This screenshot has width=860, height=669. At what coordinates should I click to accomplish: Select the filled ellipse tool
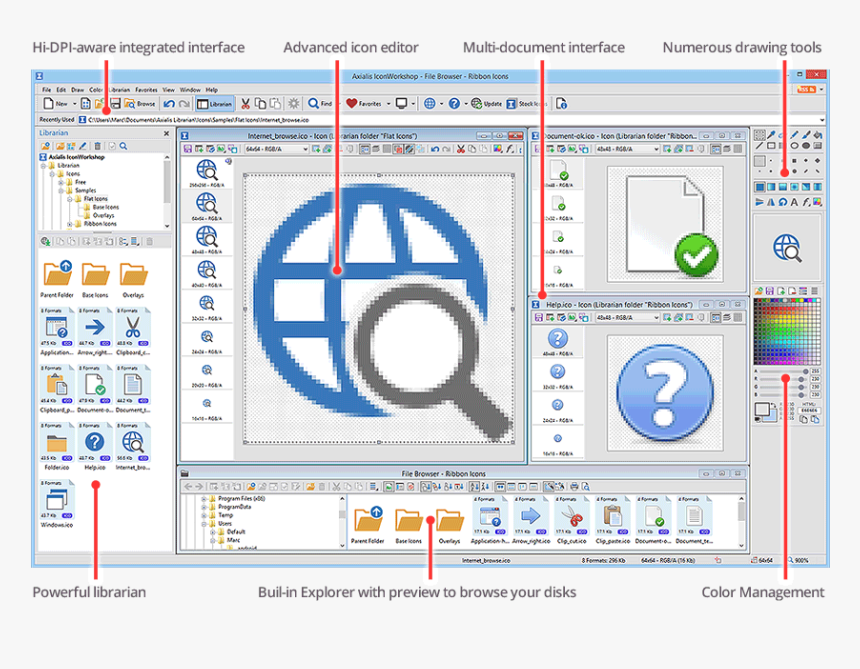point(806,146)
